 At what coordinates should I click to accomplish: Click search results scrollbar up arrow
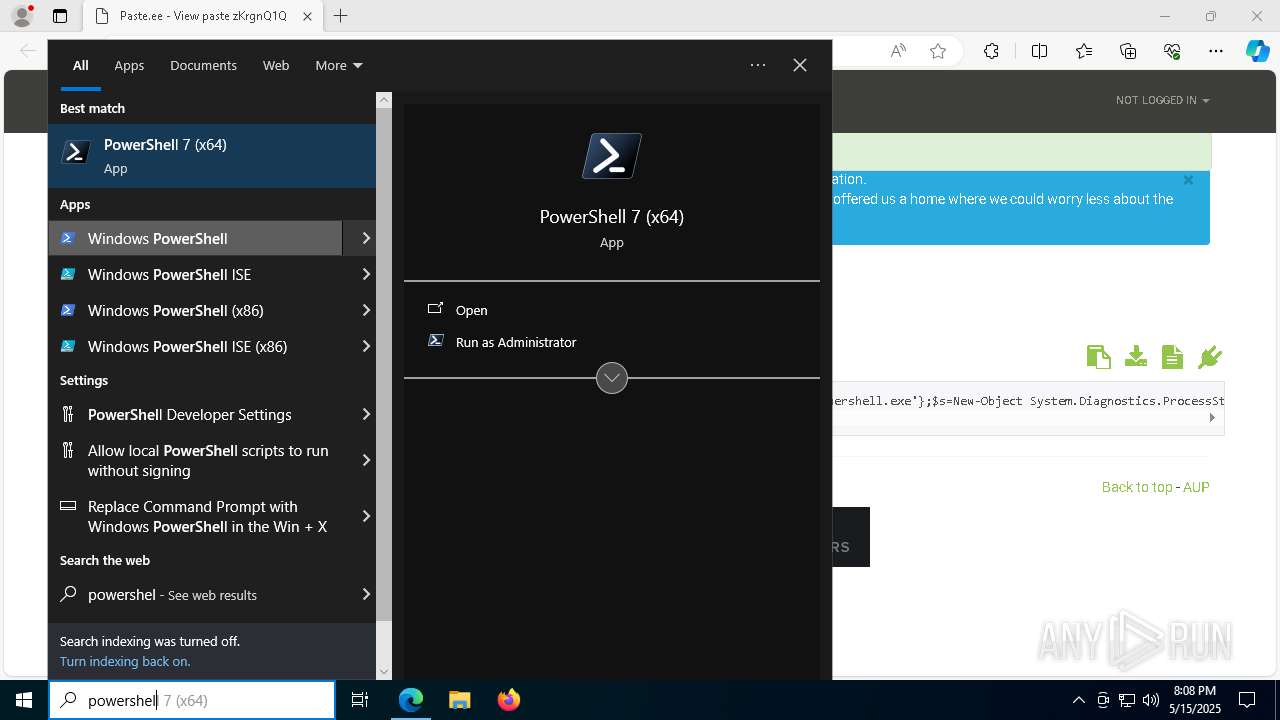click(384, 100)
